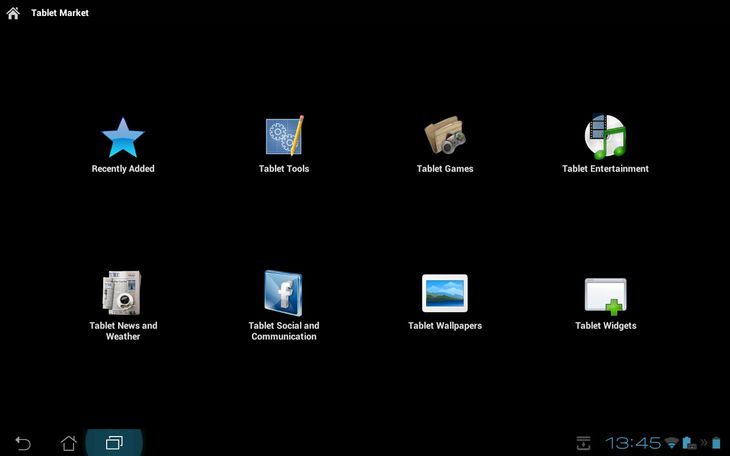Open Tablet Wallpapers landscape picture icon
This screenshot has height=456, width=730.
tap(445, 293)
